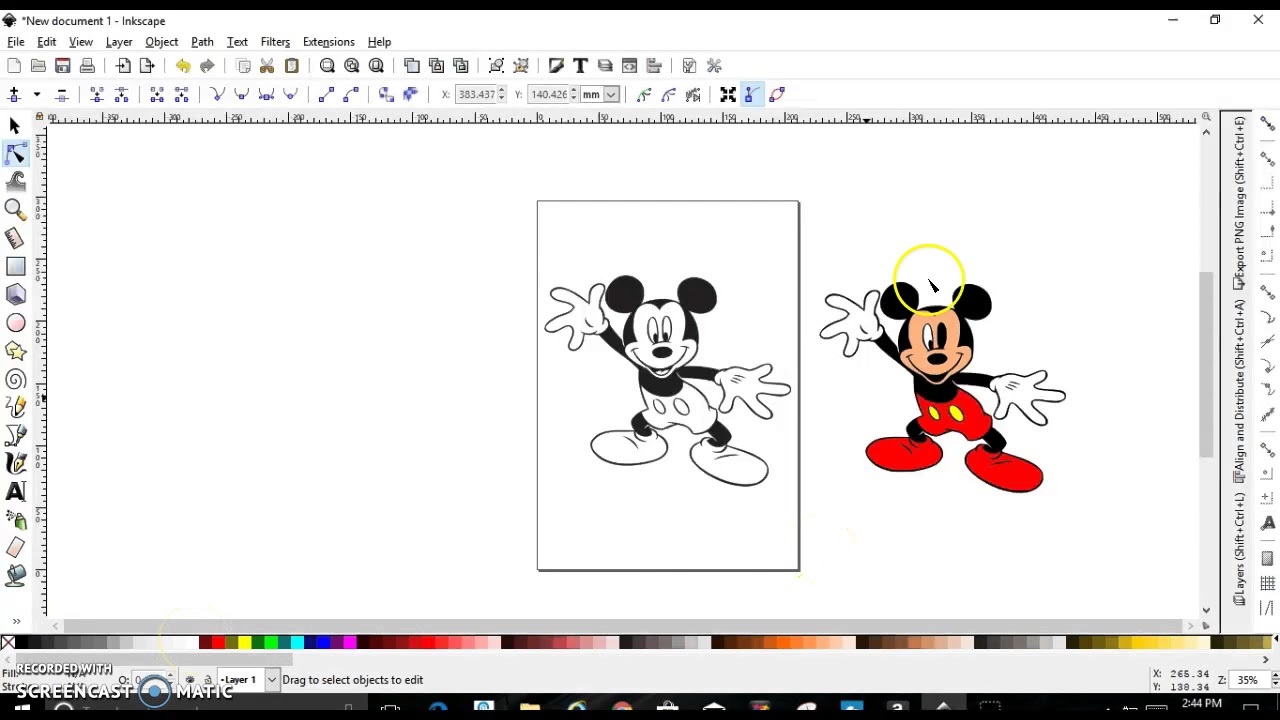The image size is (1280, 720).
Task: Open Export PNG Image side tab
Action: click(1239, 205)
